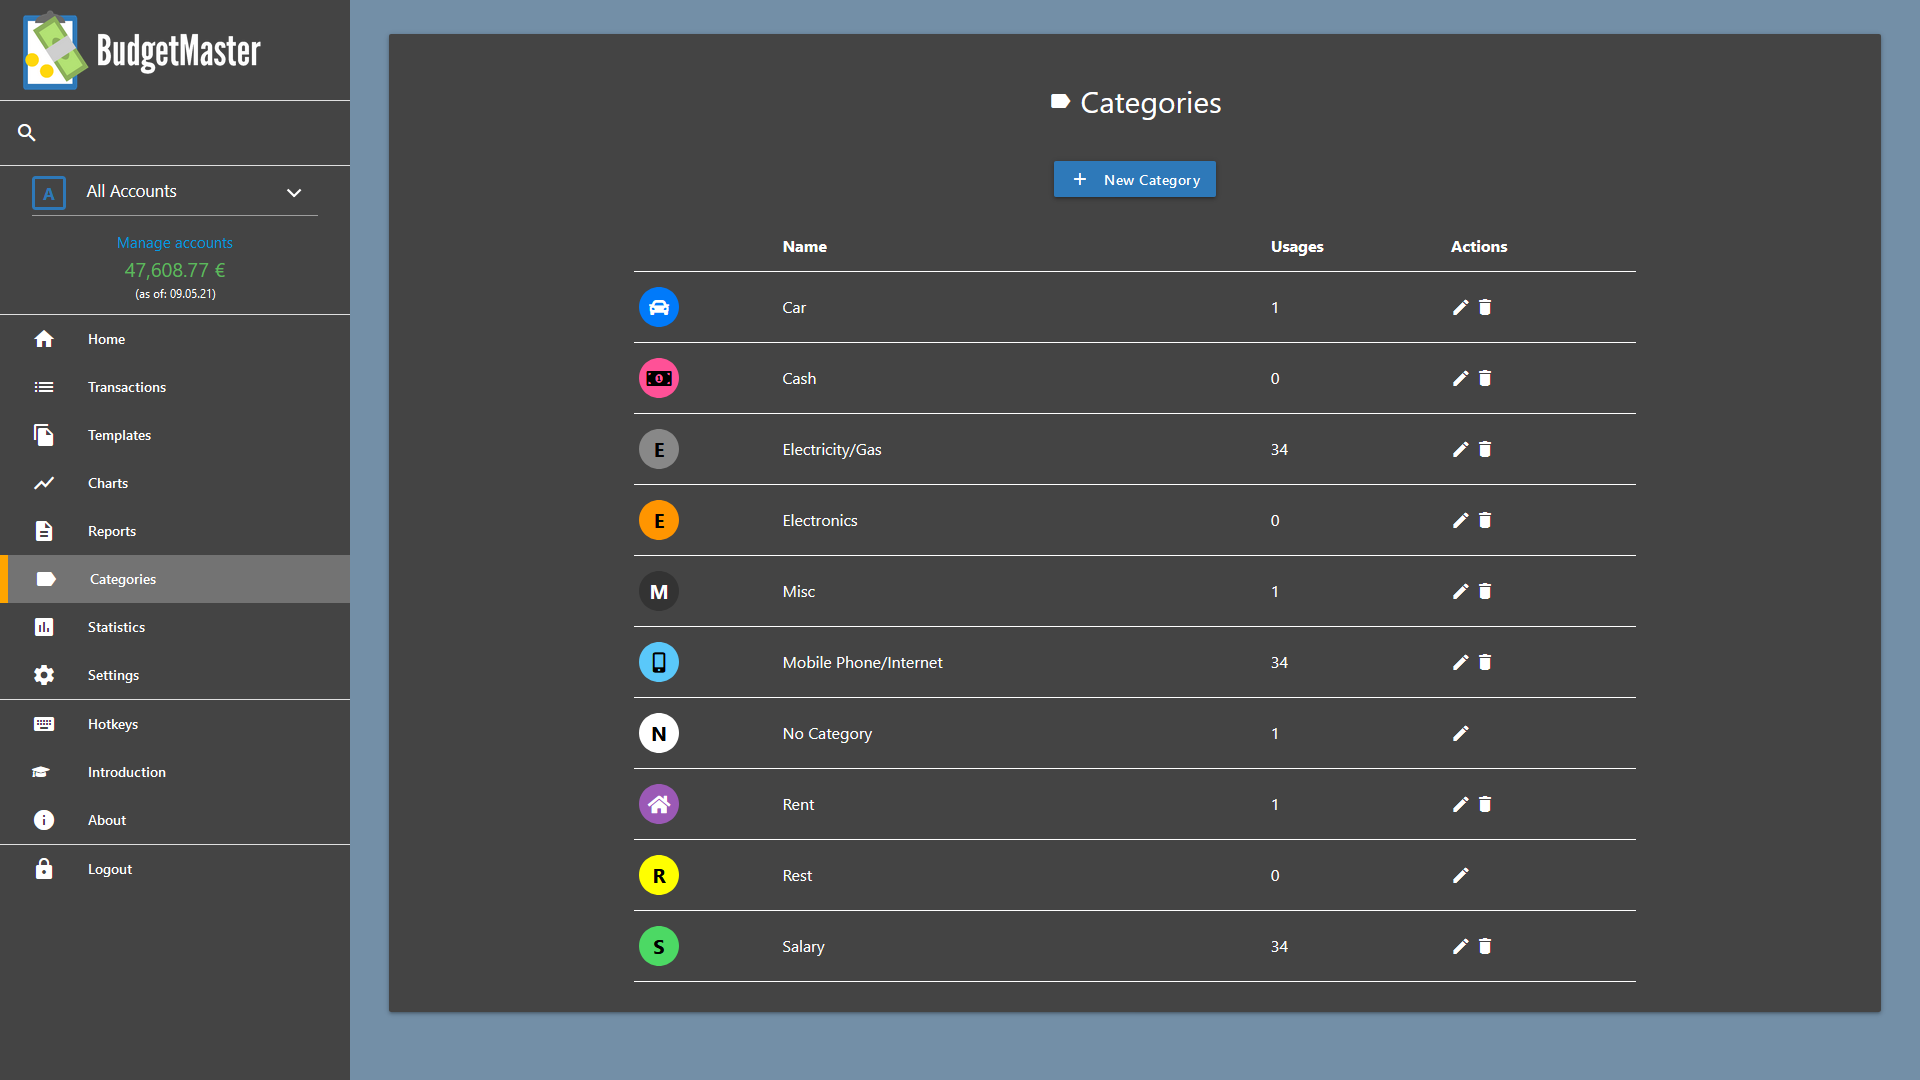Delete the Salary category
The height and width of the screenshot is (1080, 1920).
(x=1485, y=946)
